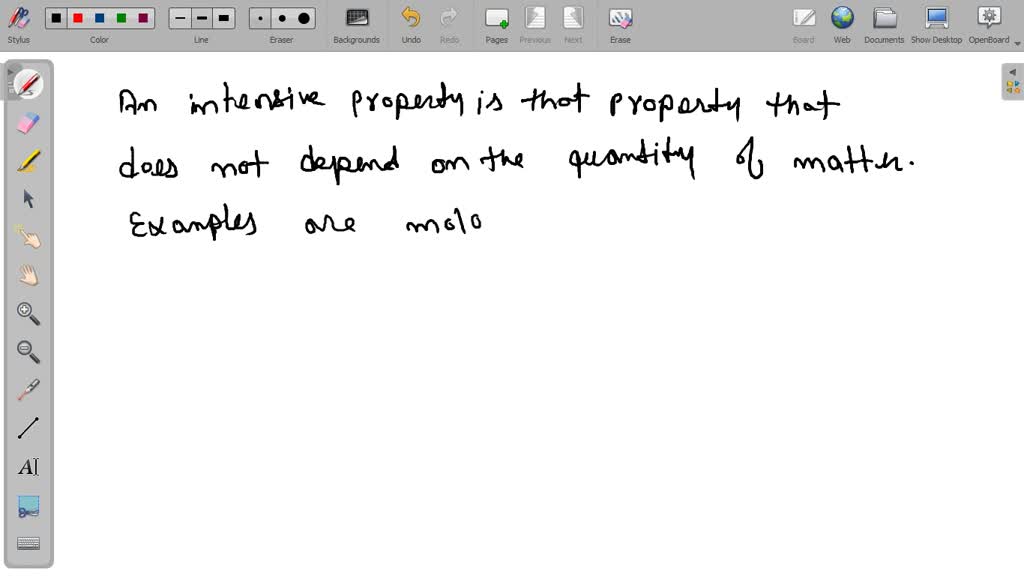This screenshot has height=576, width=1024.
Task: Select the medium line thickness
Action: [x=201, y=17]
